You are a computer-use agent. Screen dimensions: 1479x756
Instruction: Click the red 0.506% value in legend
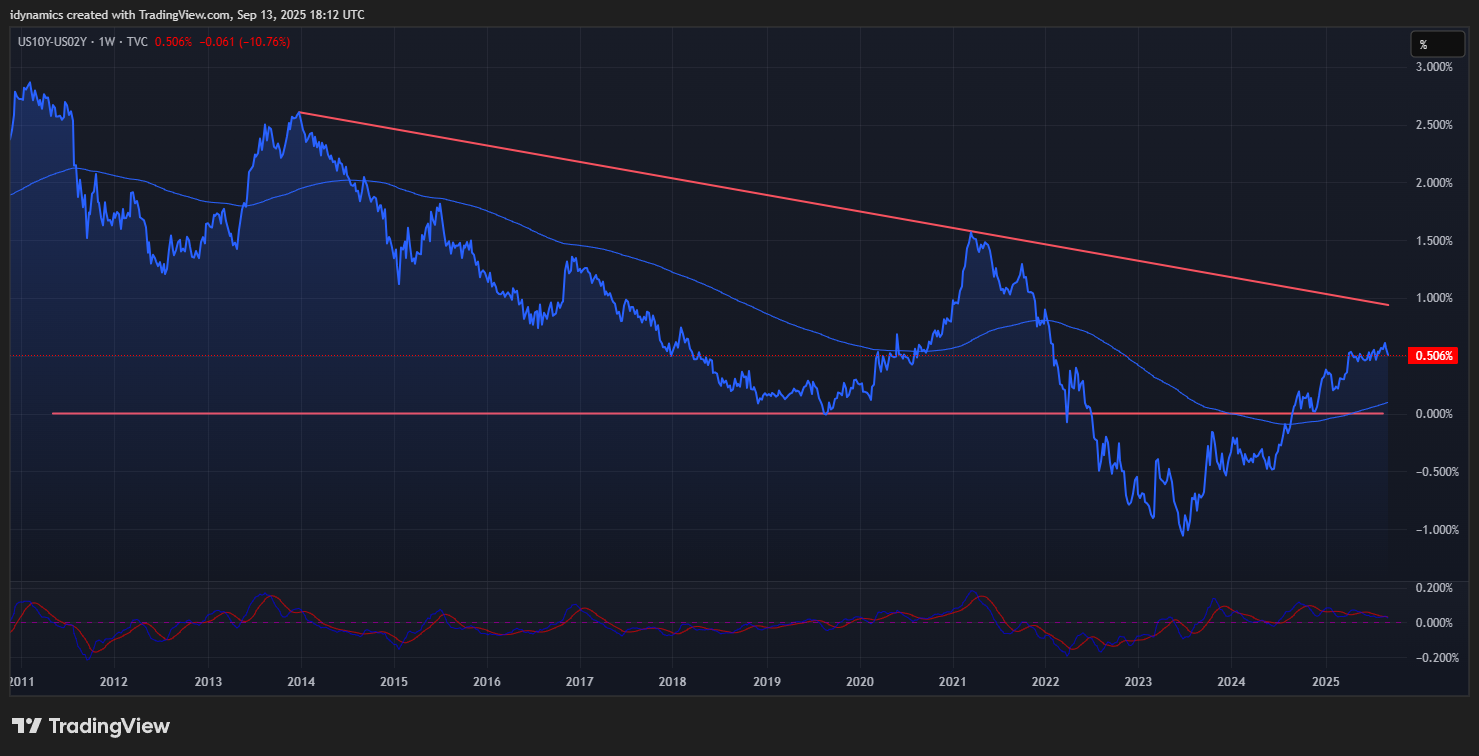[173, 42]
